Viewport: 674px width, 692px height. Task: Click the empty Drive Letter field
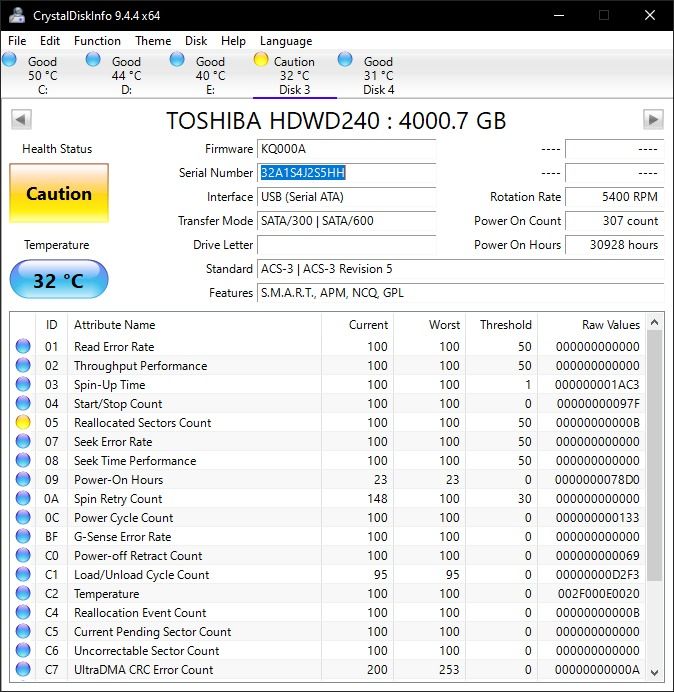click(x=346, y=244)
